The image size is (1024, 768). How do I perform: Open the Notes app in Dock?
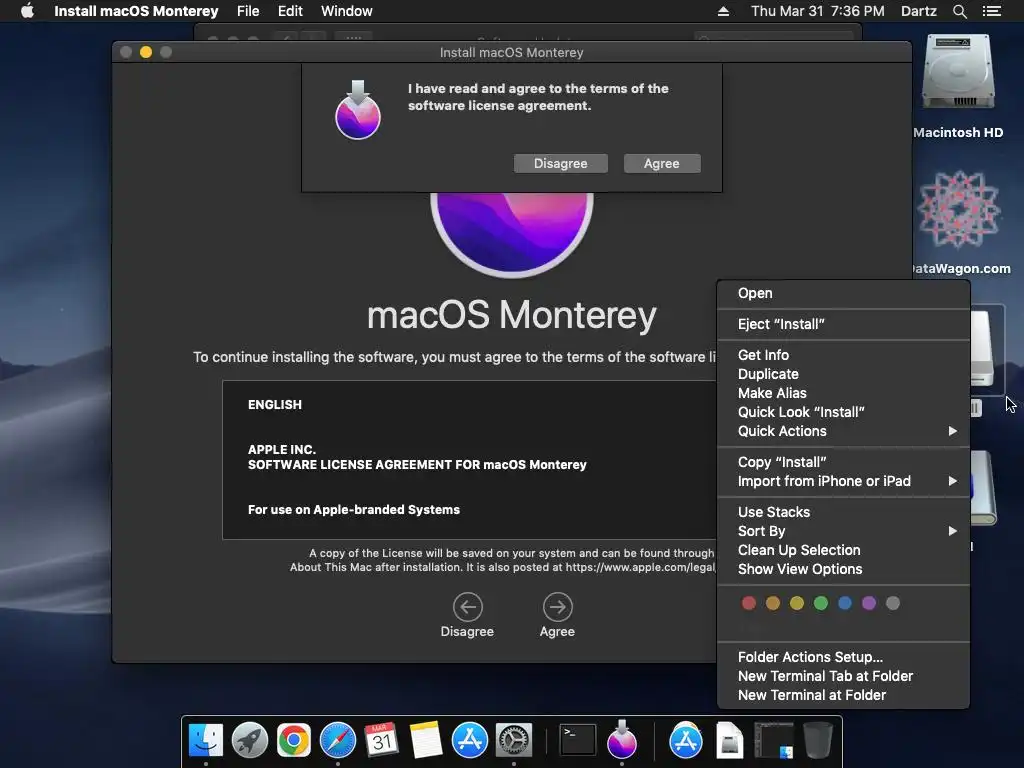point(426,740)
